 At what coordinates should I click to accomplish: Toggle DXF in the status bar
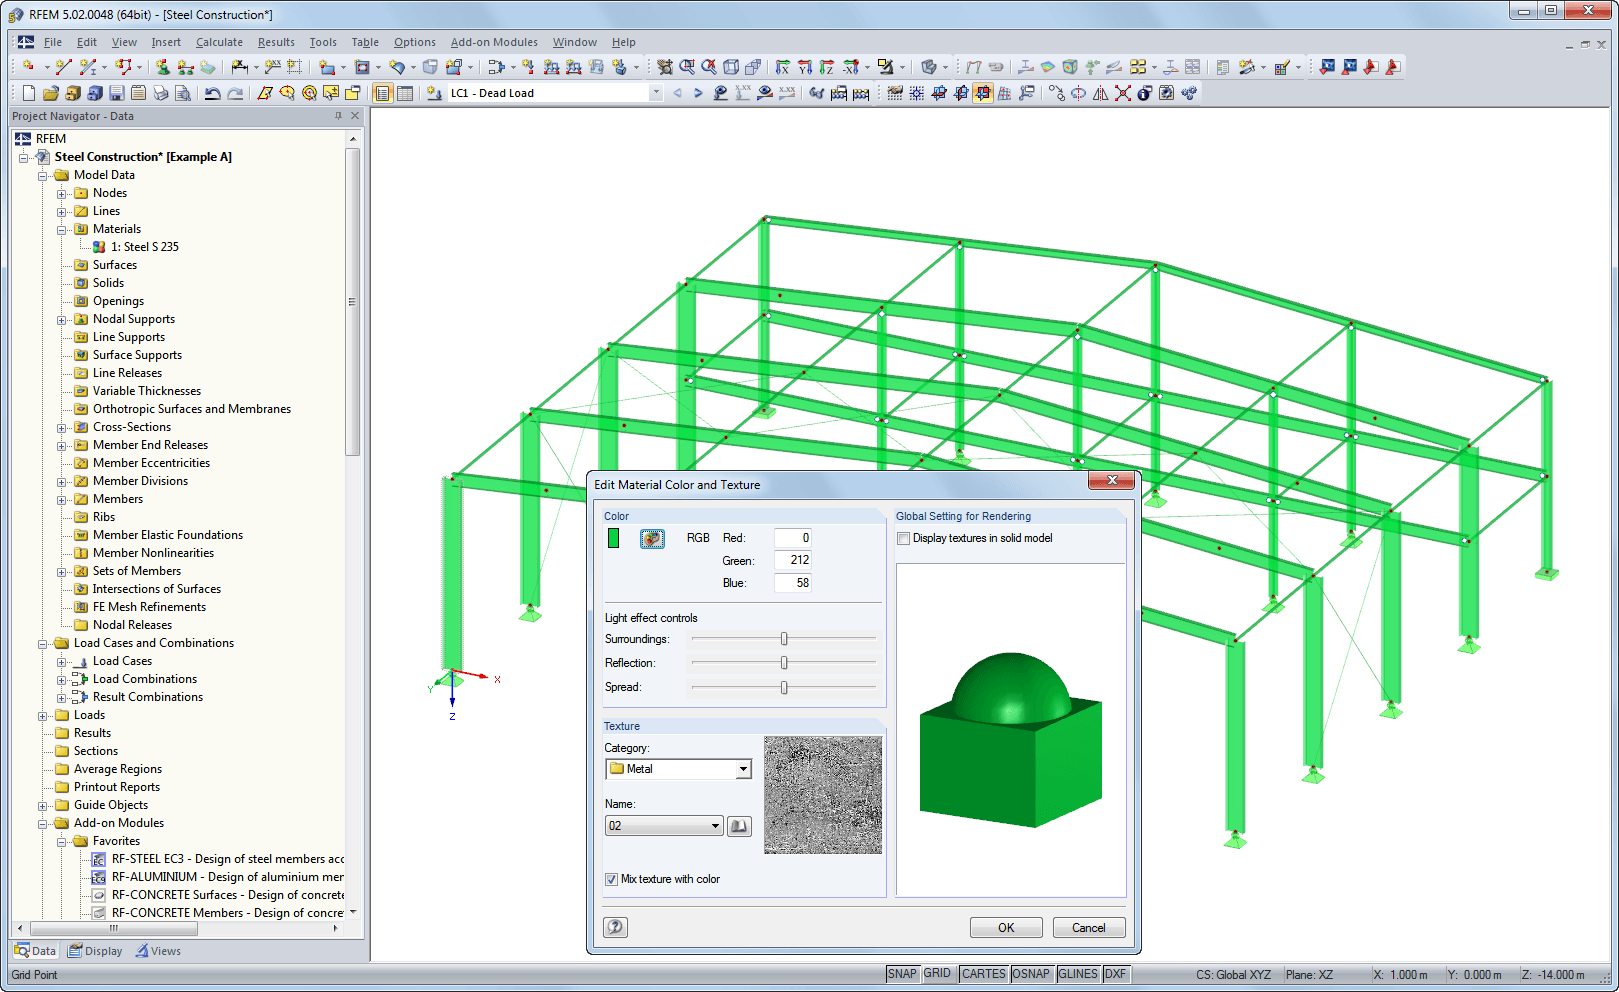click(x=1115, y=974)
